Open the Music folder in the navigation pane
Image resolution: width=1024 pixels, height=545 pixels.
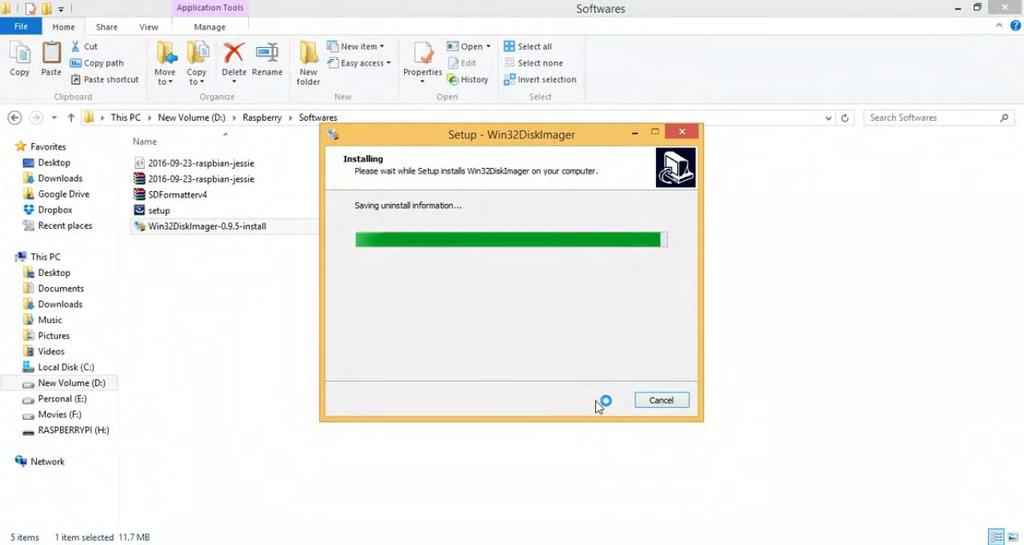coord(42,320)
